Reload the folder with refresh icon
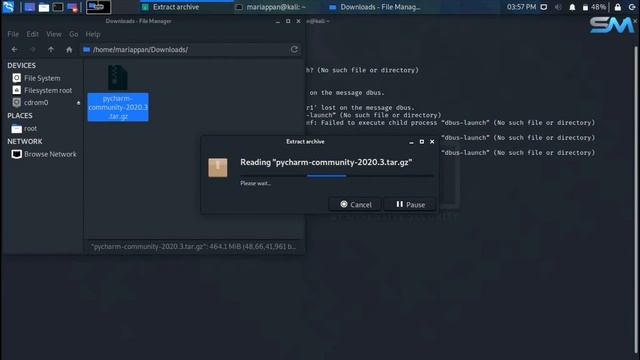 coord(294,49)
